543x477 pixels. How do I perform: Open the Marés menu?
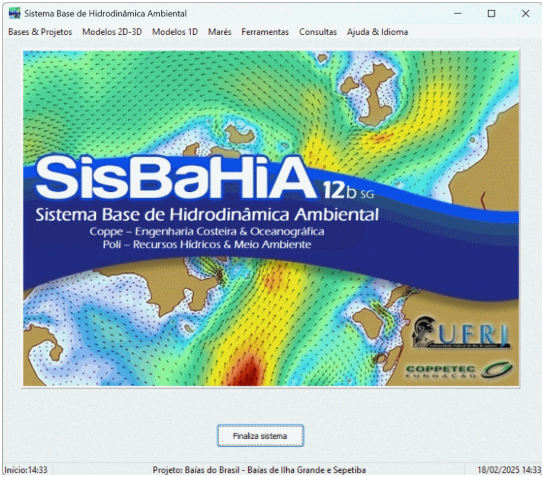point(220,32)
